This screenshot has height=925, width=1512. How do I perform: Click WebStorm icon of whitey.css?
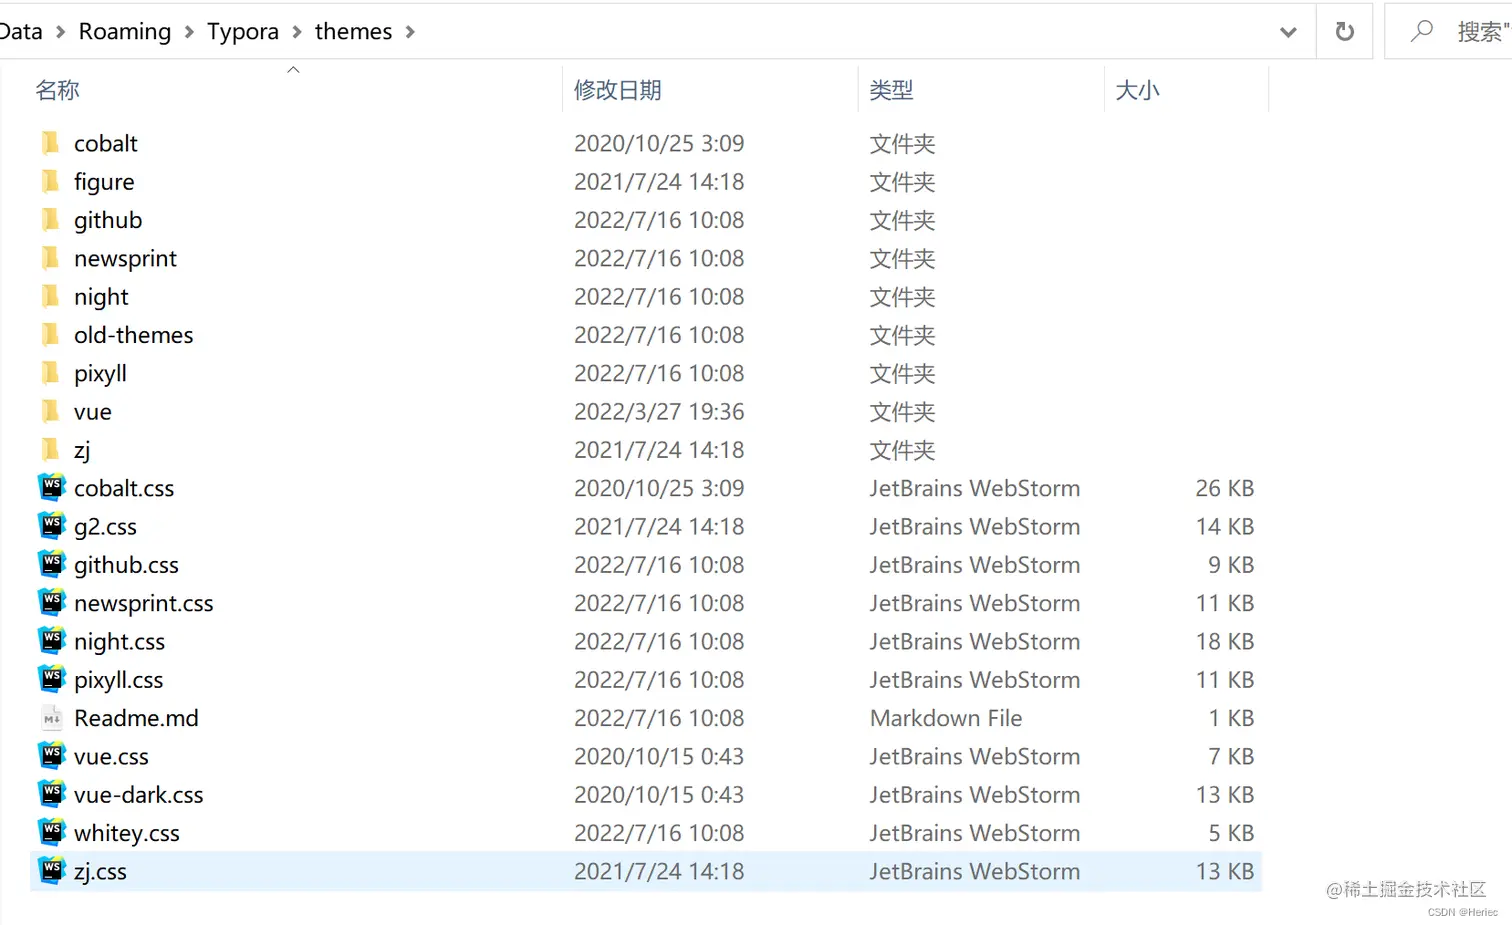pyautogui.click(x=52, y=832)
